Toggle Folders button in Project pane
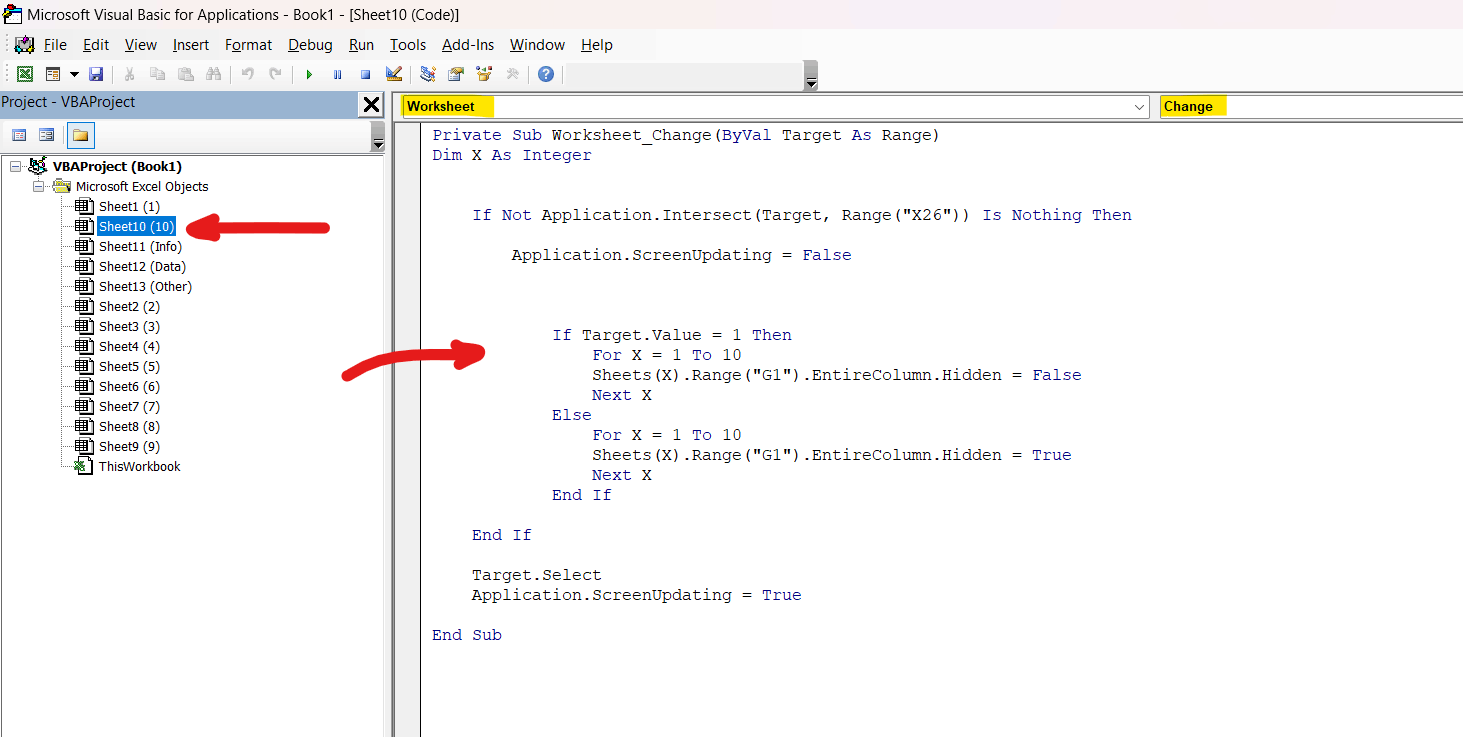1463x737 pixels. pos(80,135)
